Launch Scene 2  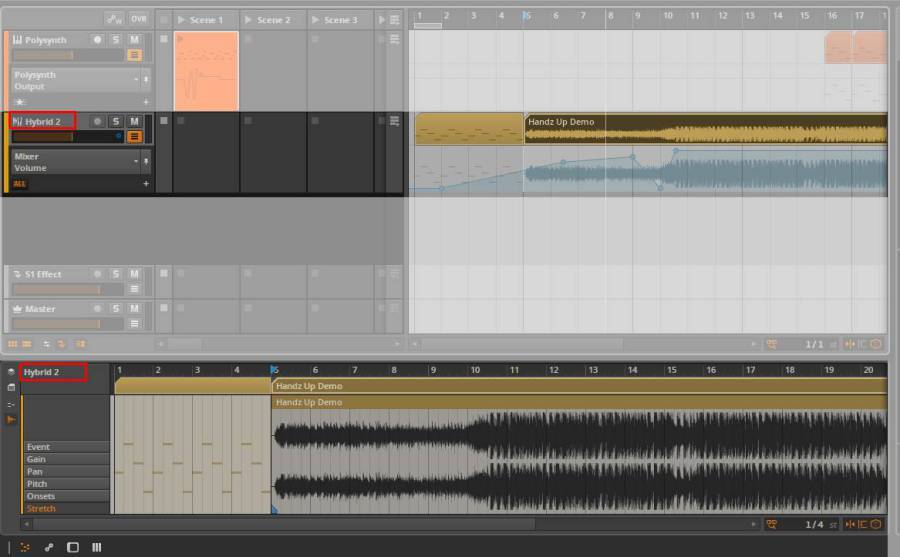click(249, 20)
